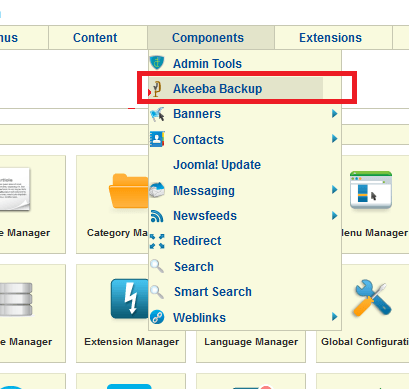409x389 pixels.
Task: Click the article document icon
Action: click(x=15, y=189)
